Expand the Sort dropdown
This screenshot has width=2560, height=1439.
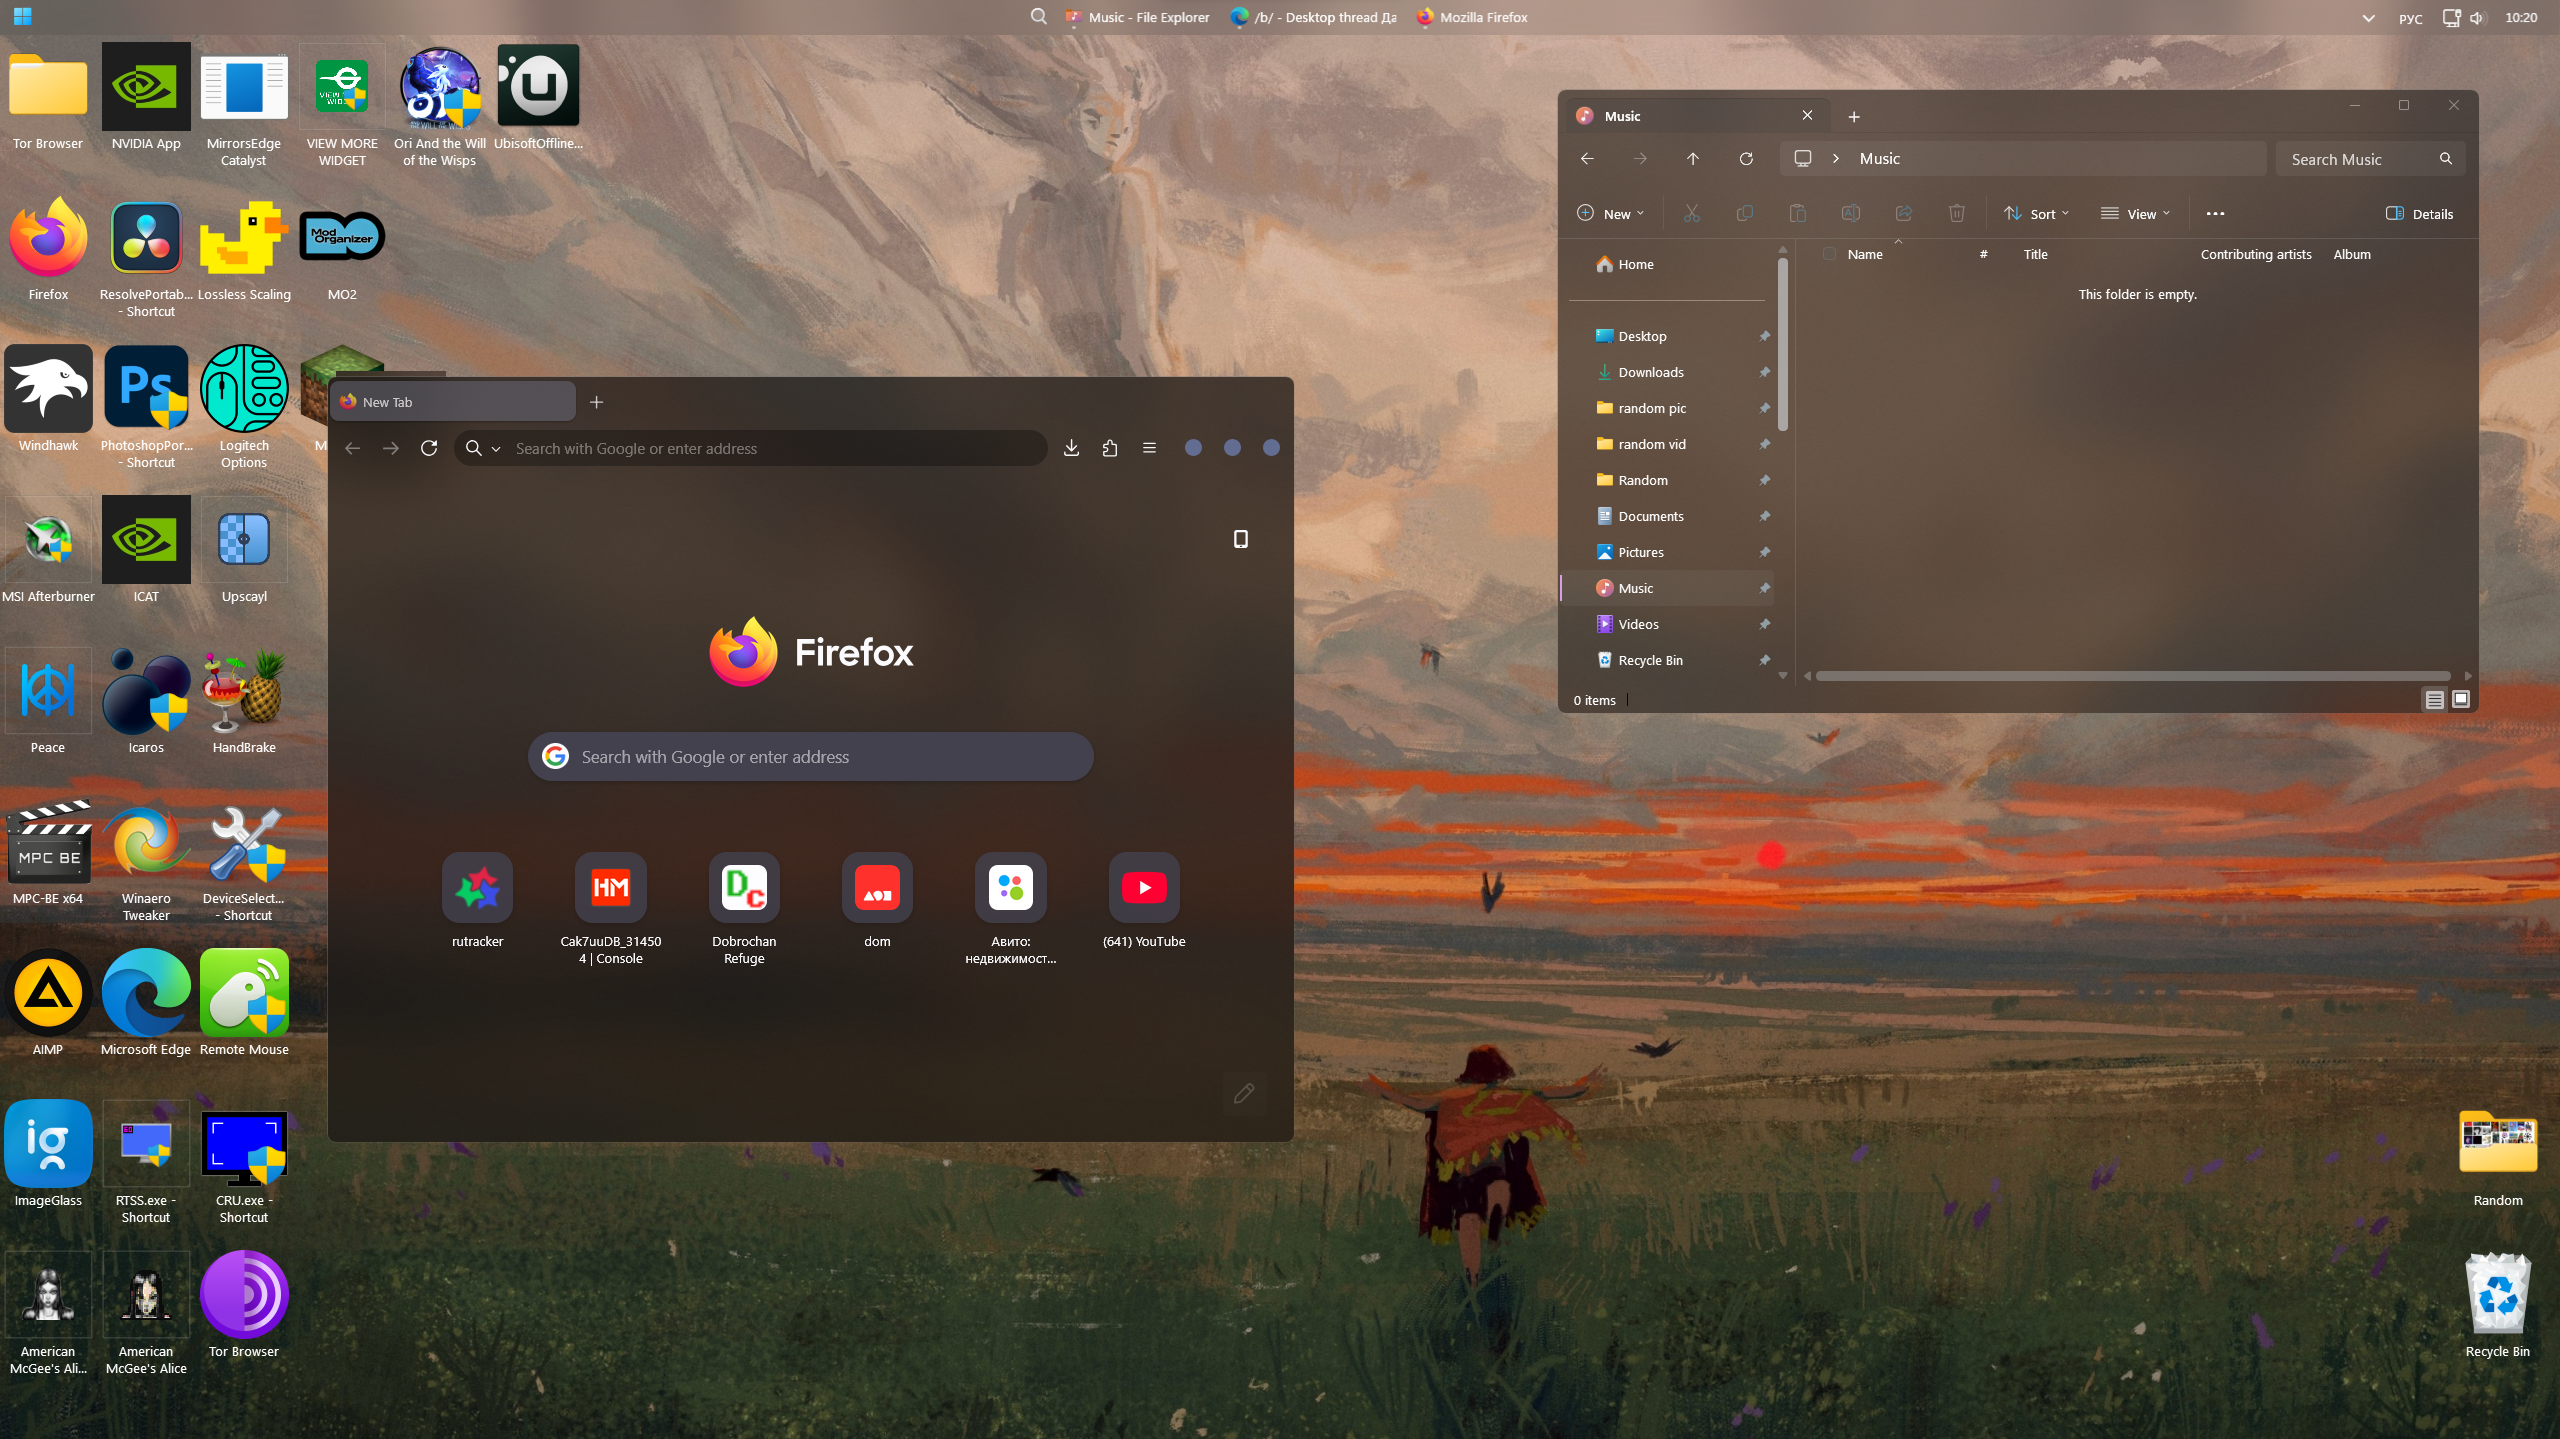pos(2036,214)
